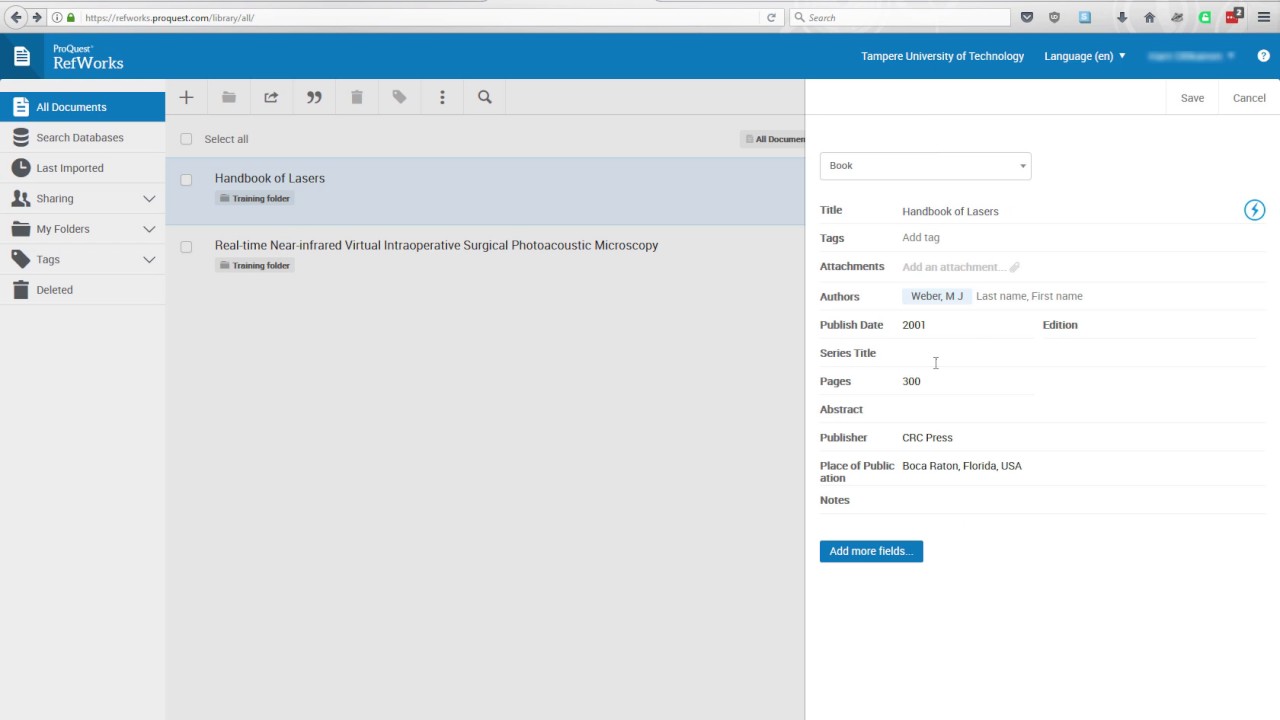Click the assign to folder icon
1280x720 pixels.
click(x=229, y=98)
